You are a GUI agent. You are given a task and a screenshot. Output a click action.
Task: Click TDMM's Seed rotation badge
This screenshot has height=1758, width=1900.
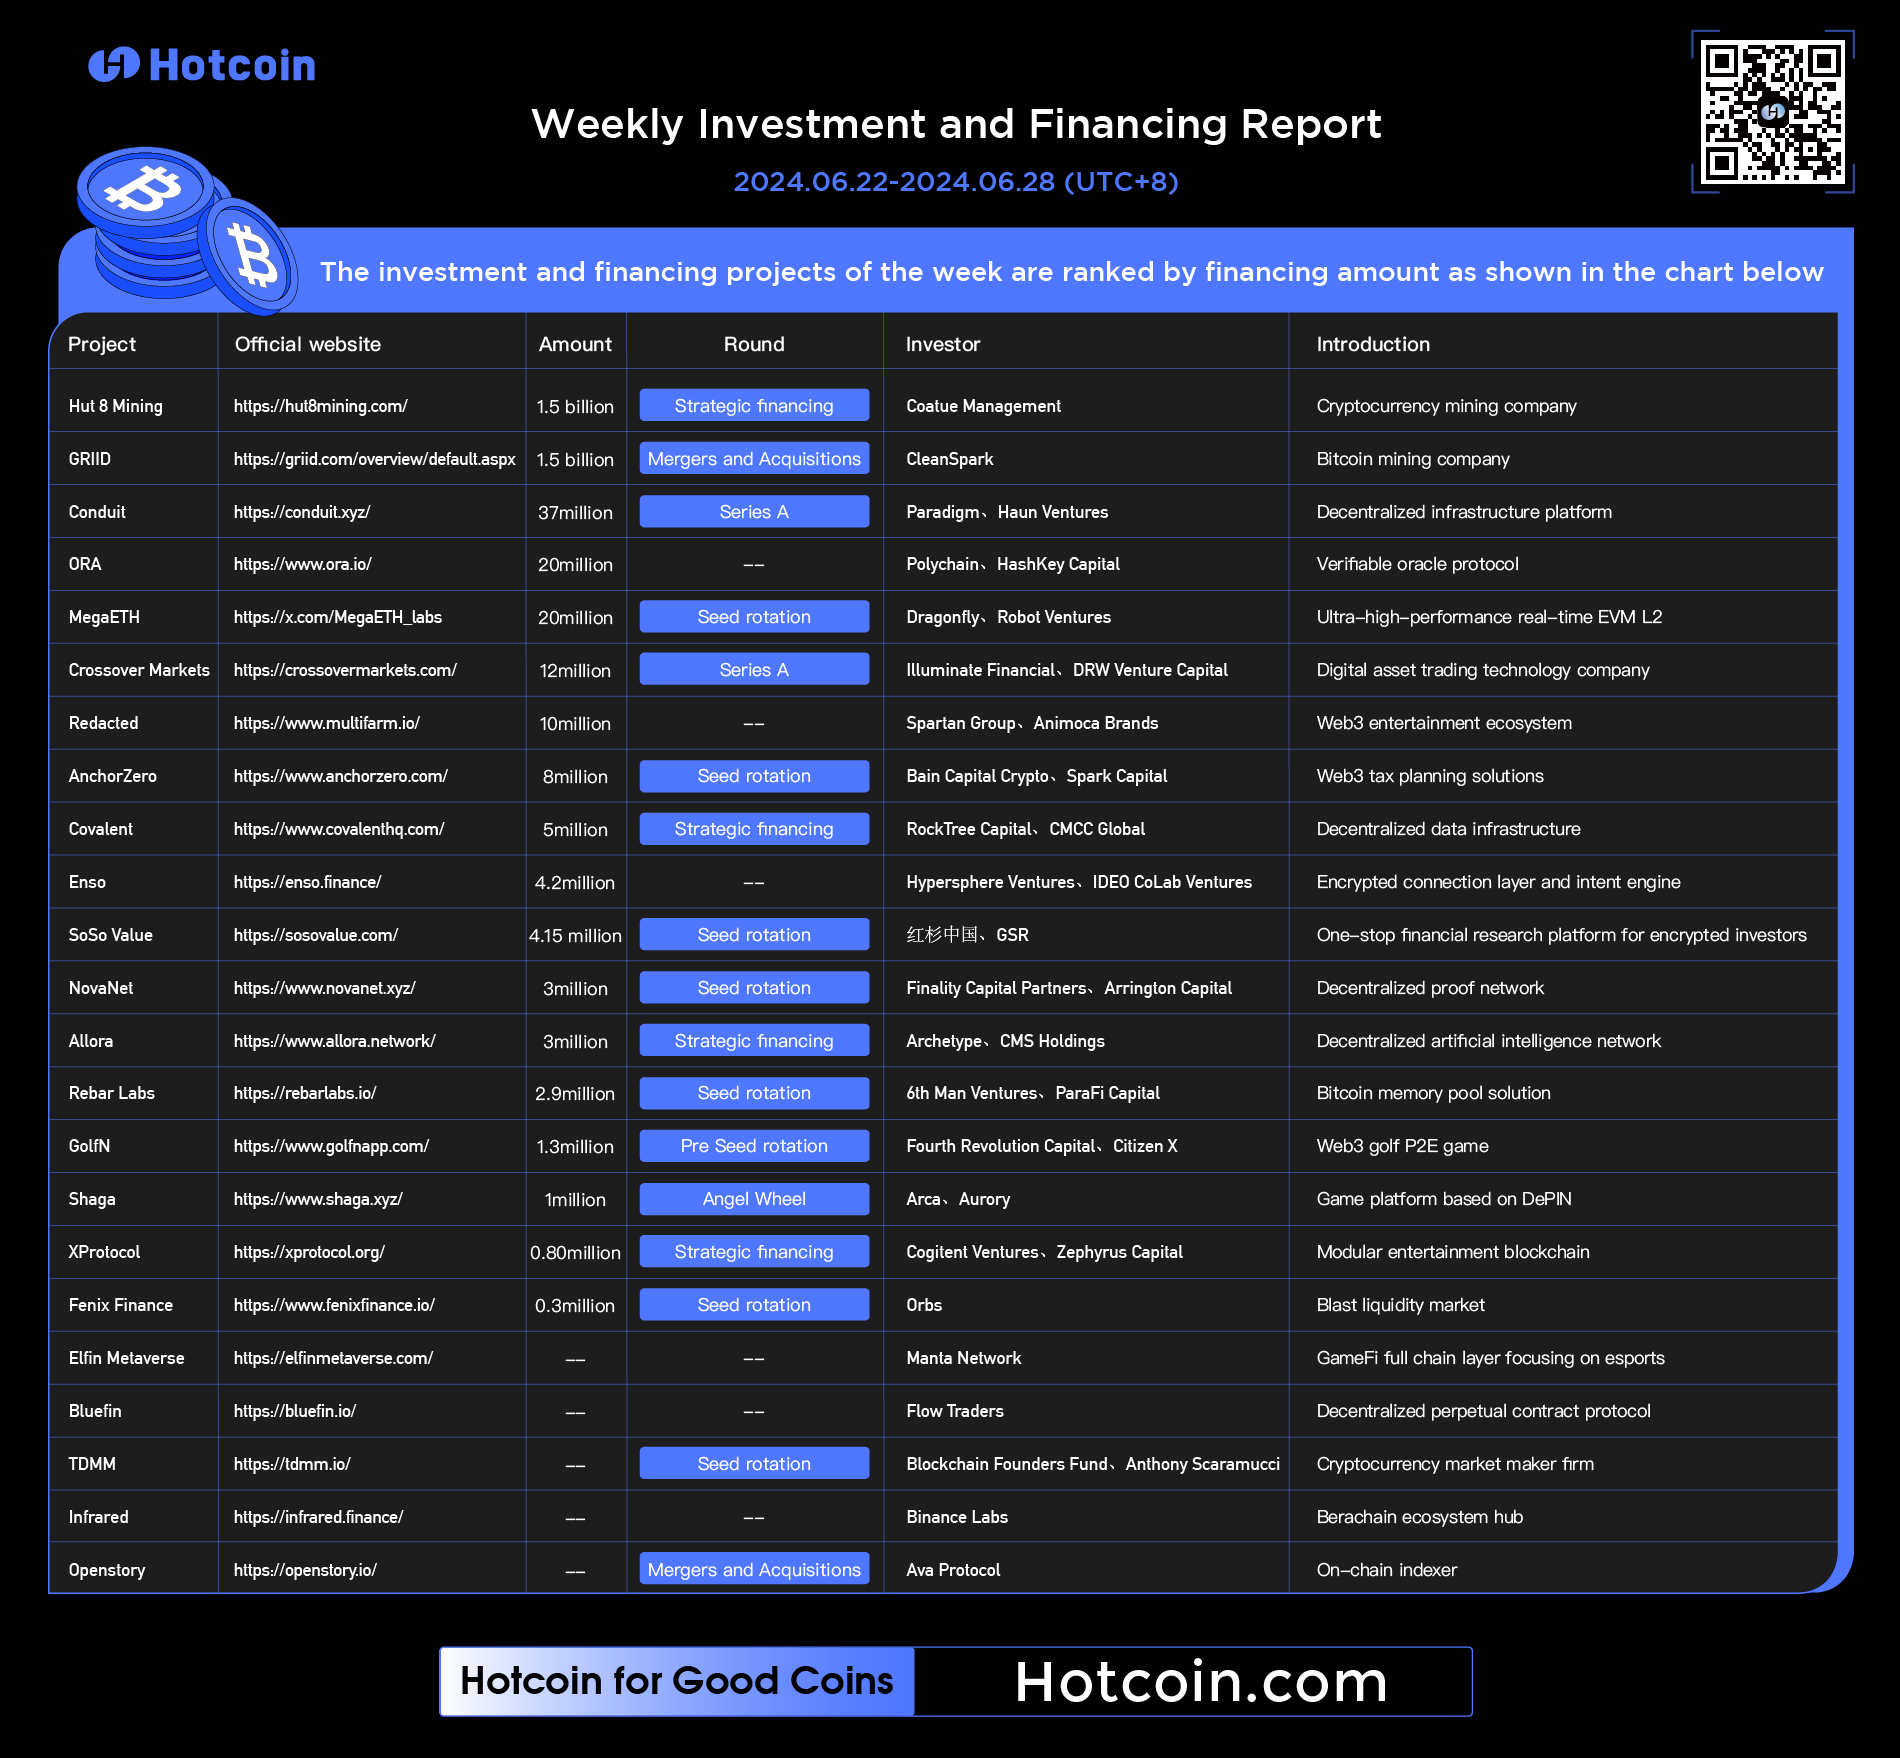754,1463
